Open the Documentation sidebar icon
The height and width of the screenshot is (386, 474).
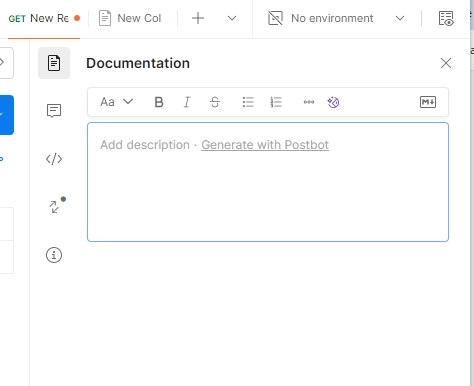point(54,63)
